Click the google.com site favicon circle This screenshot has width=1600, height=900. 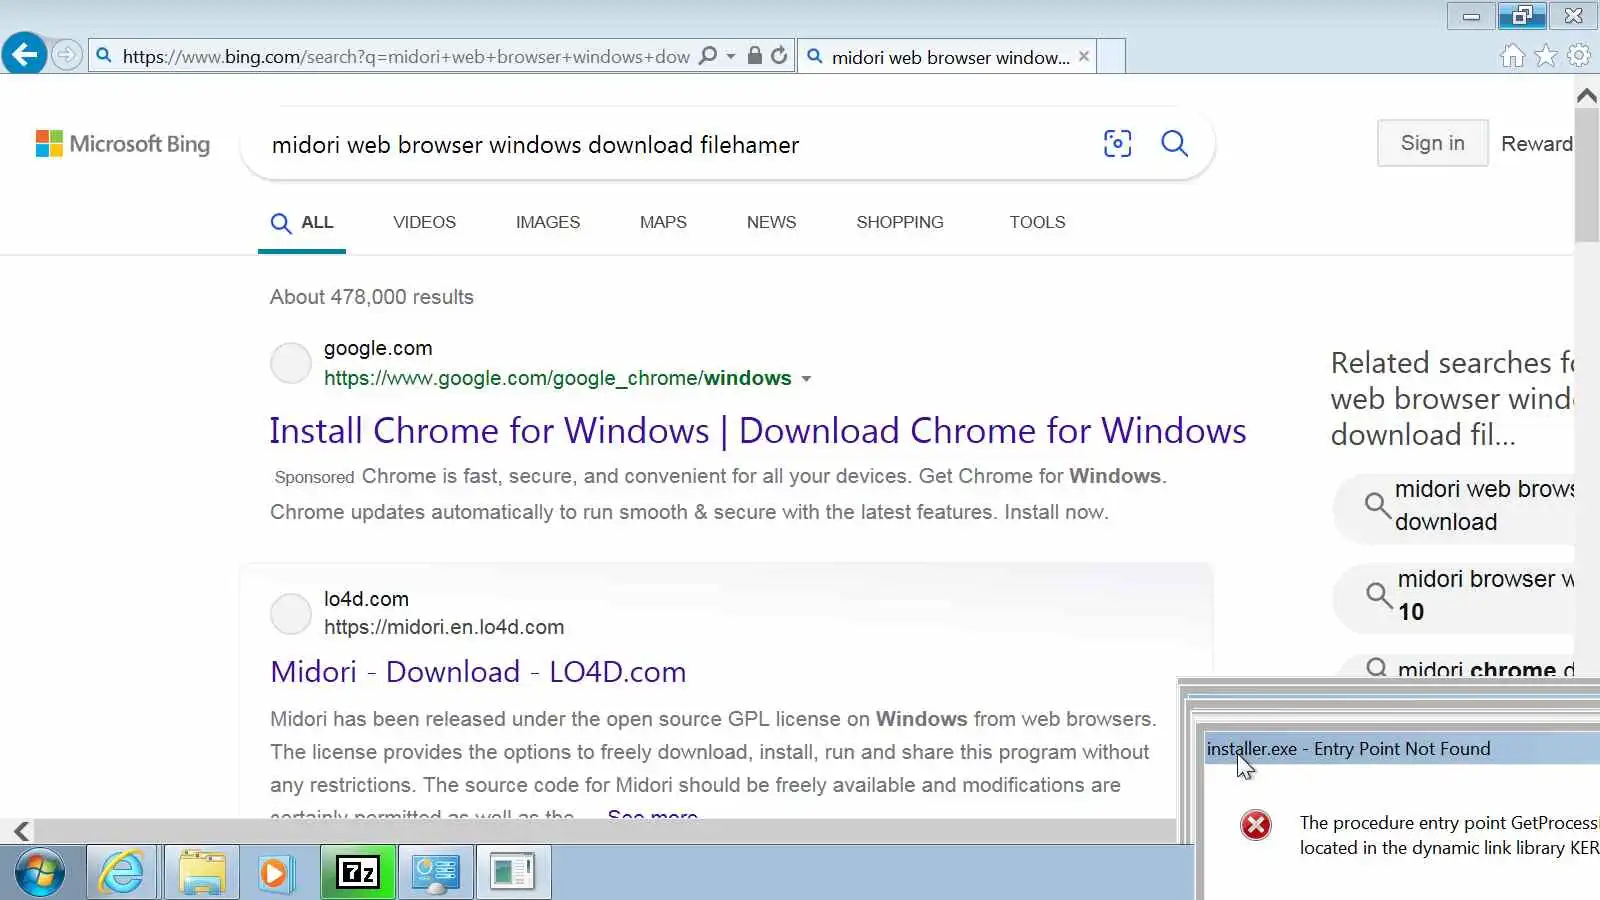click(x=291, y=363)
